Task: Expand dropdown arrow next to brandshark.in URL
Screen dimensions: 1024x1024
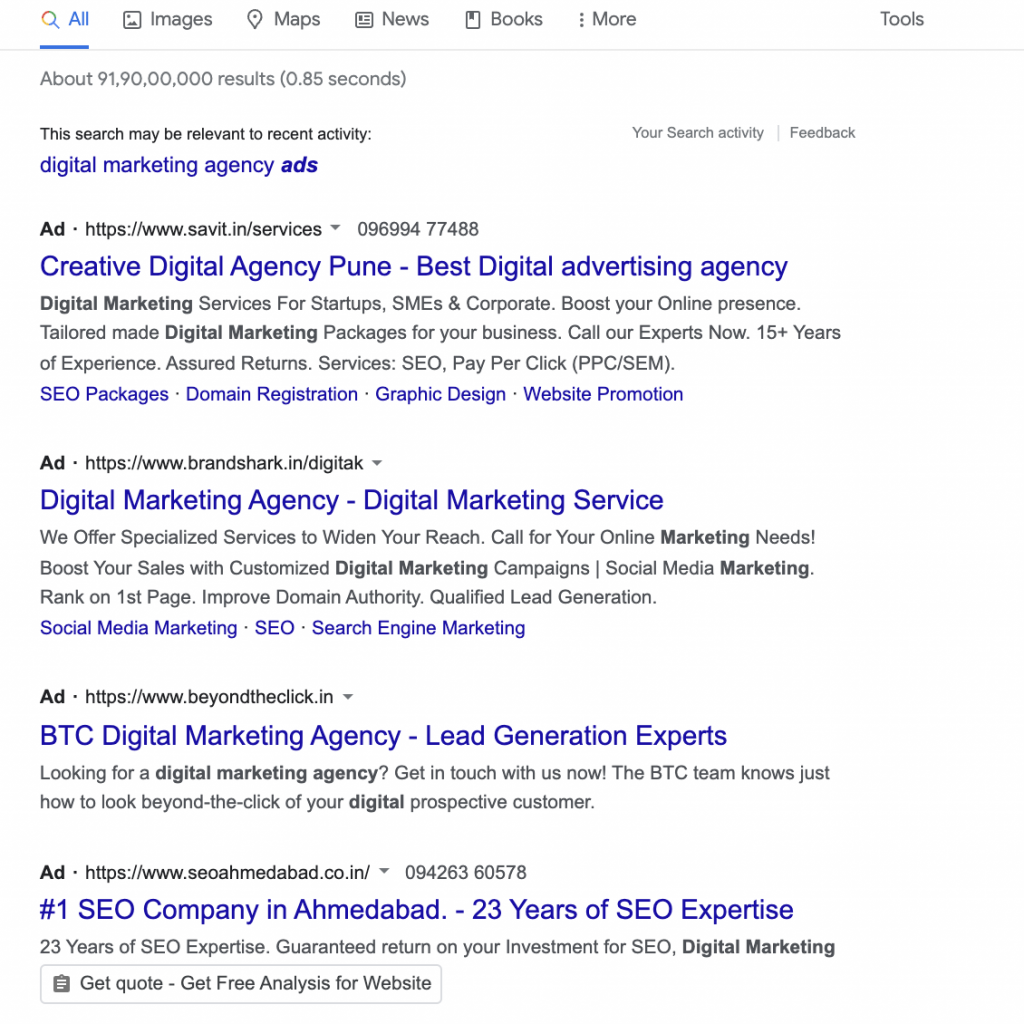Action: [x=377, y=463]
